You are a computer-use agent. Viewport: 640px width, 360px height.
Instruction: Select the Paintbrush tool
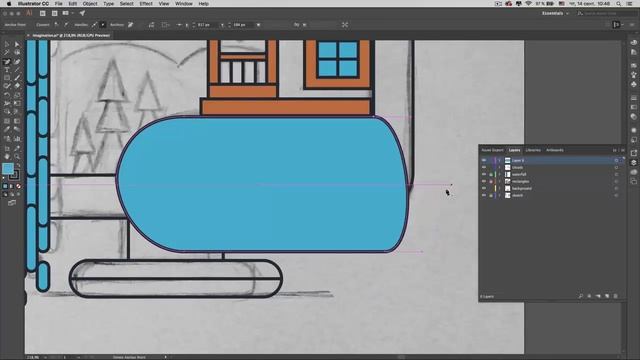[17, 78]
